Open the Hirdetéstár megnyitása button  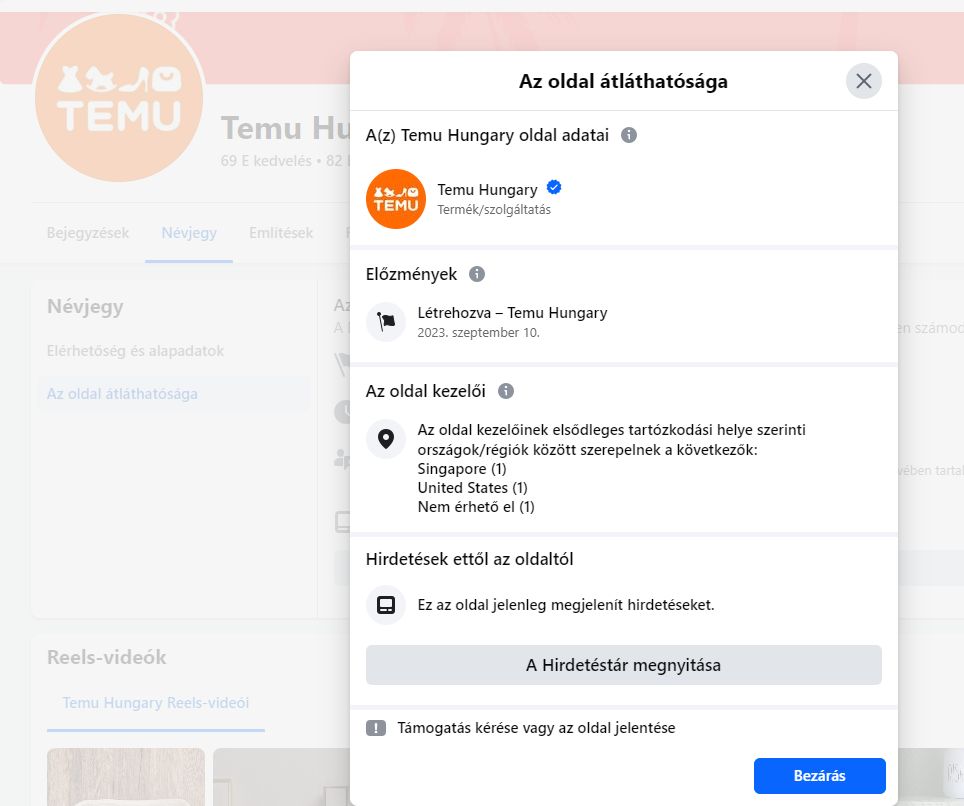tap(623, 665)
